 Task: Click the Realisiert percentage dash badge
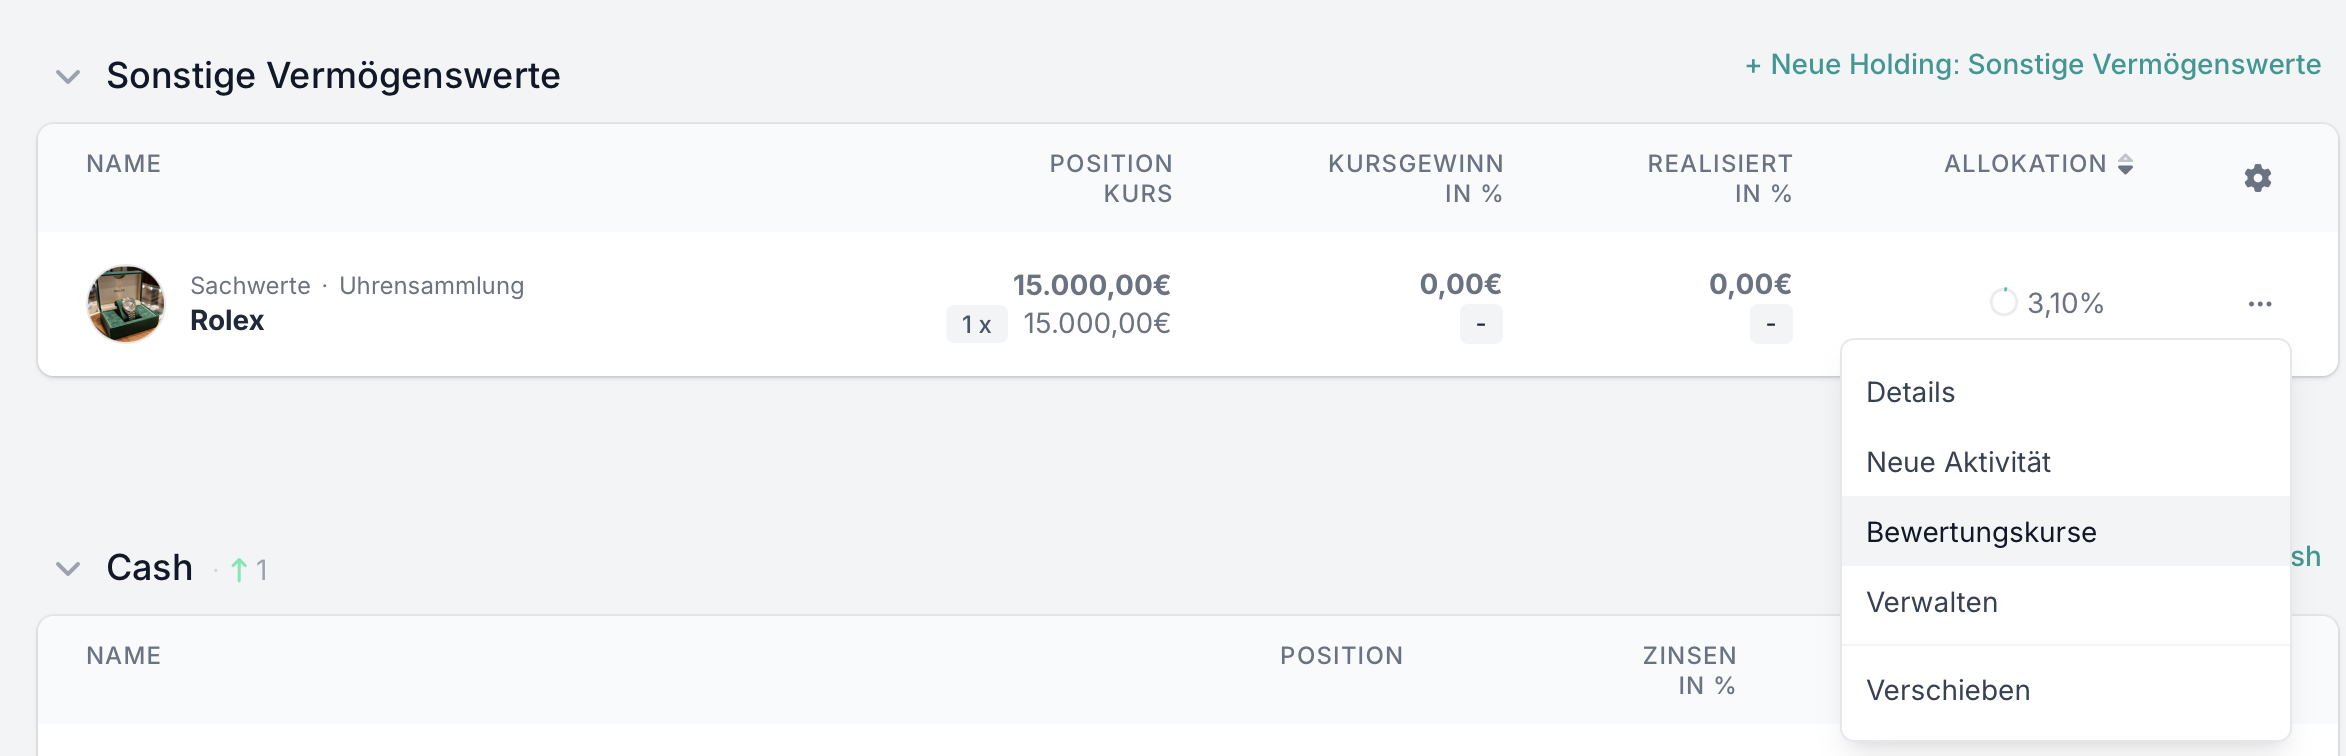coord(1770,324)
